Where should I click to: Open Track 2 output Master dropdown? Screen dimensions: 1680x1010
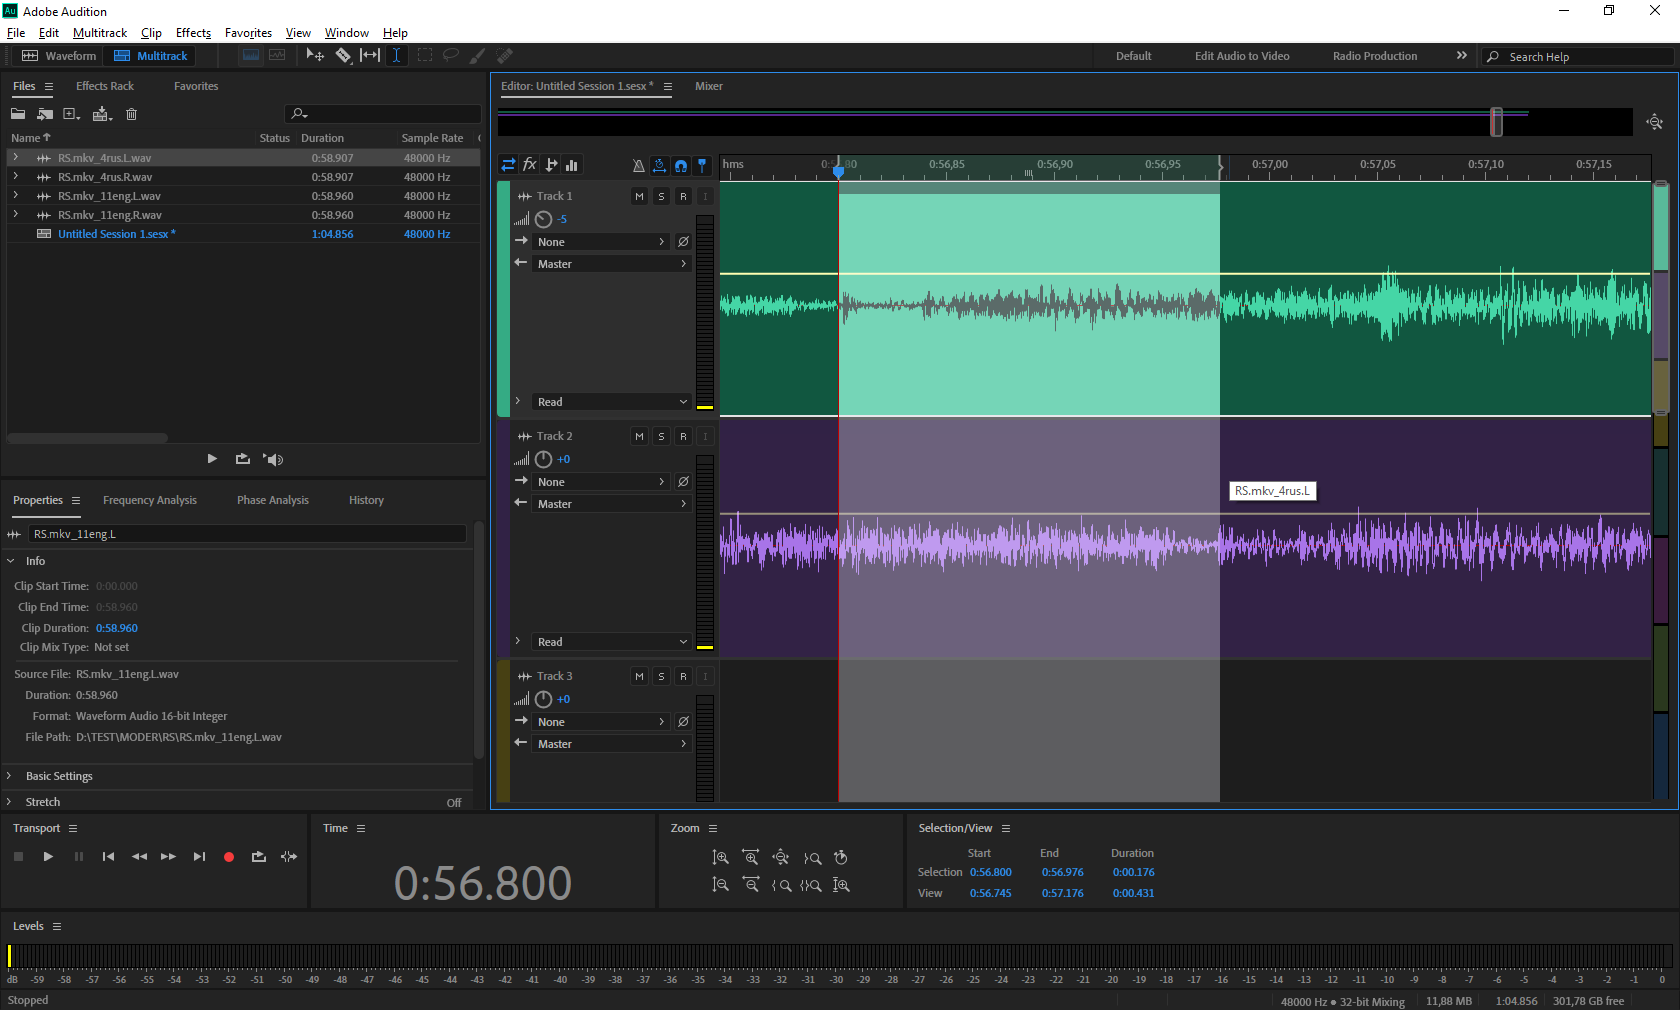pyautogui.click(x=612, y=504)
